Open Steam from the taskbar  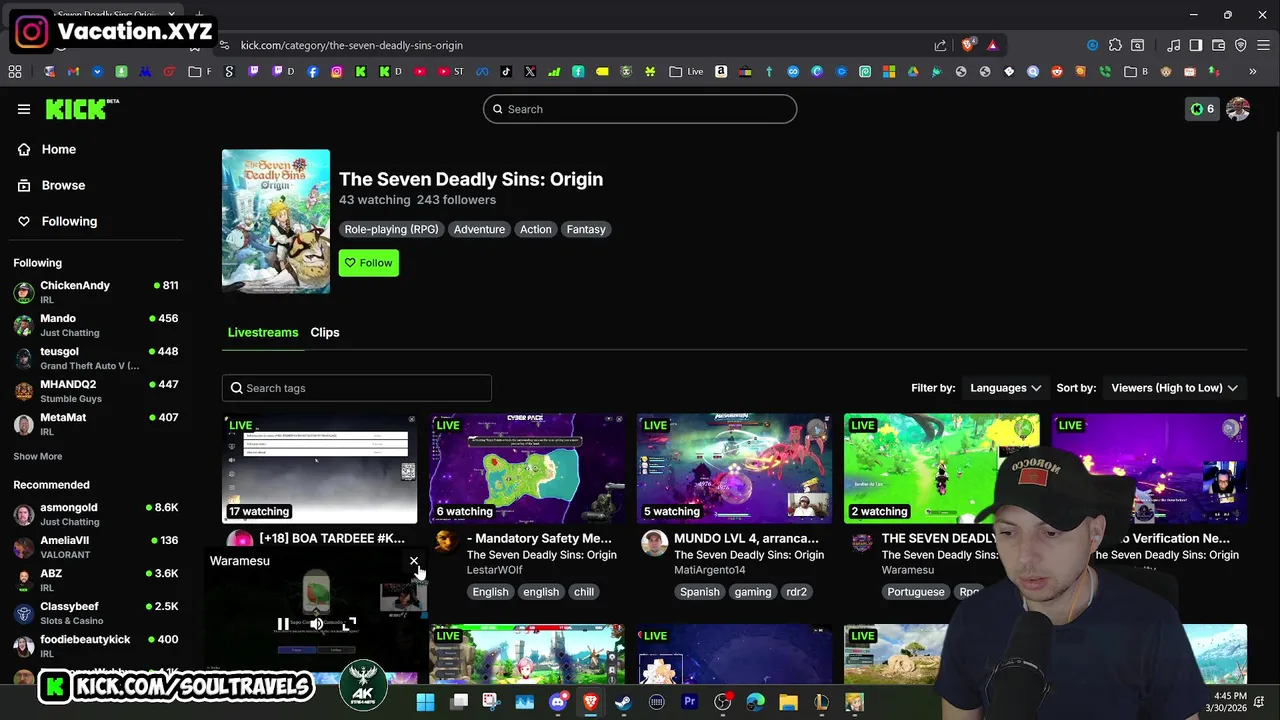(623, 702)
